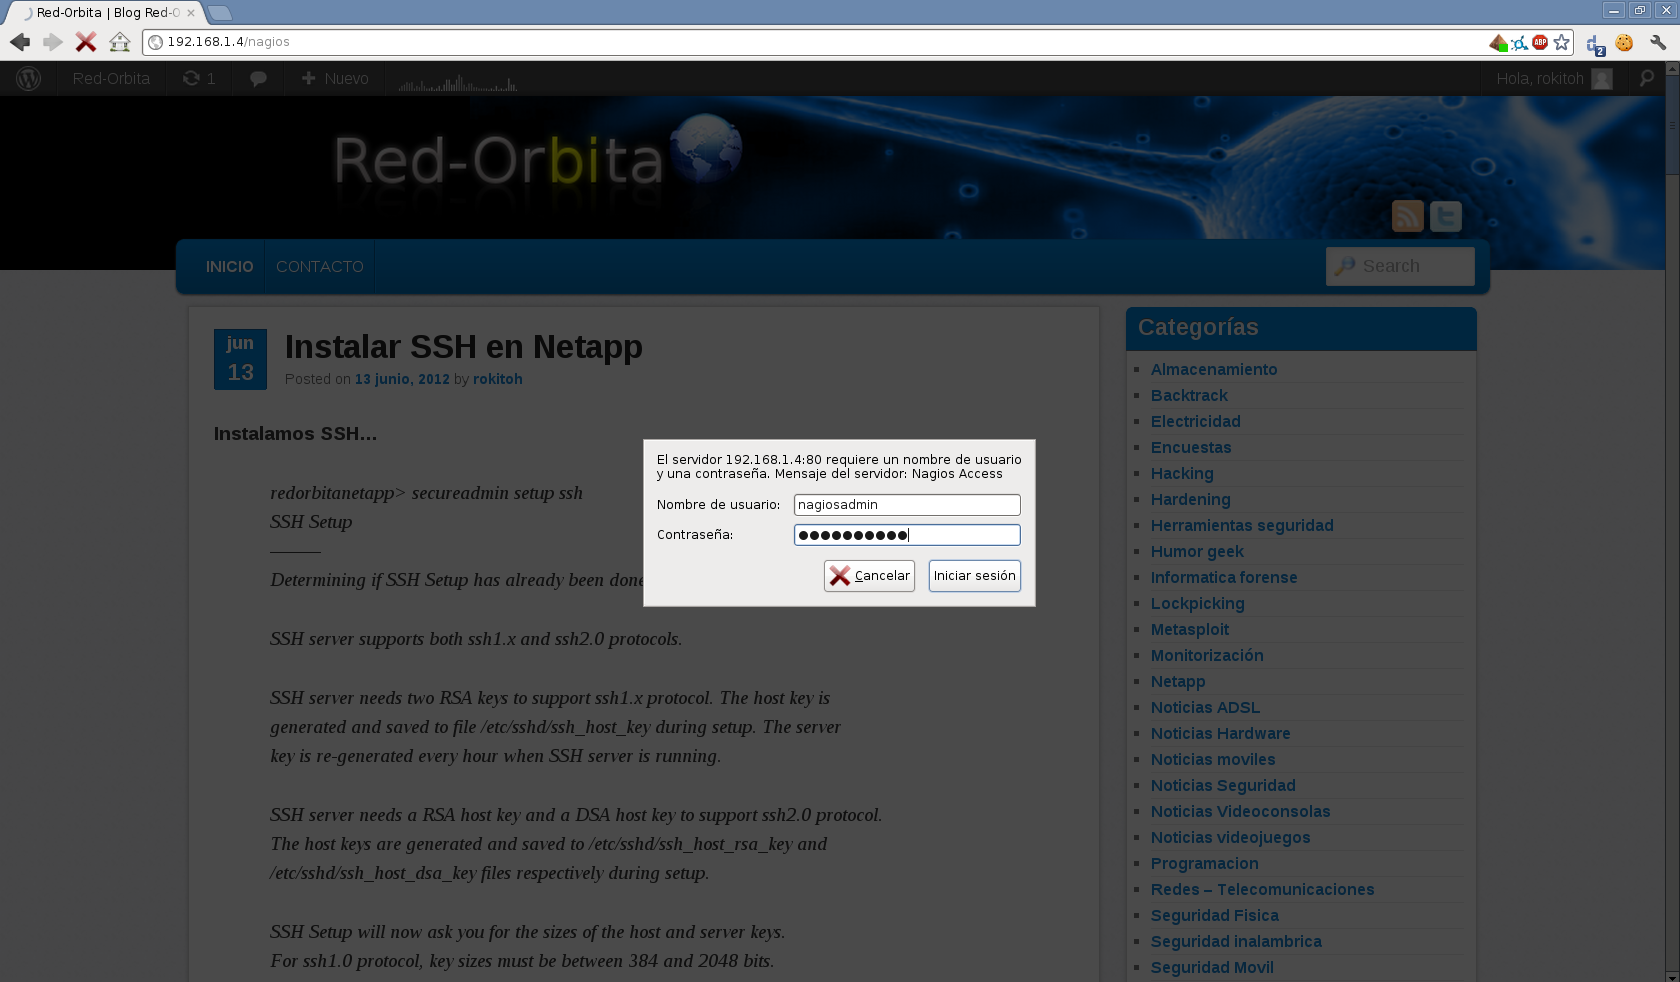Open a new browser tab

220,13
